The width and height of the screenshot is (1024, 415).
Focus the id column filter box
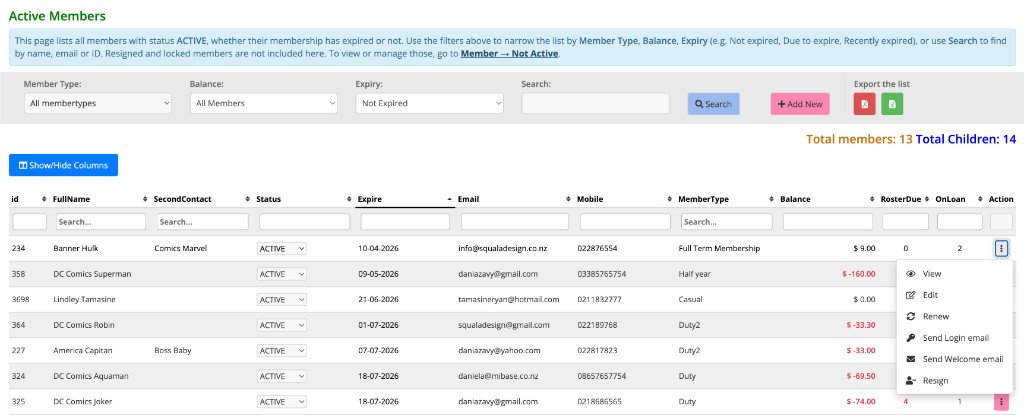point(30,222)
